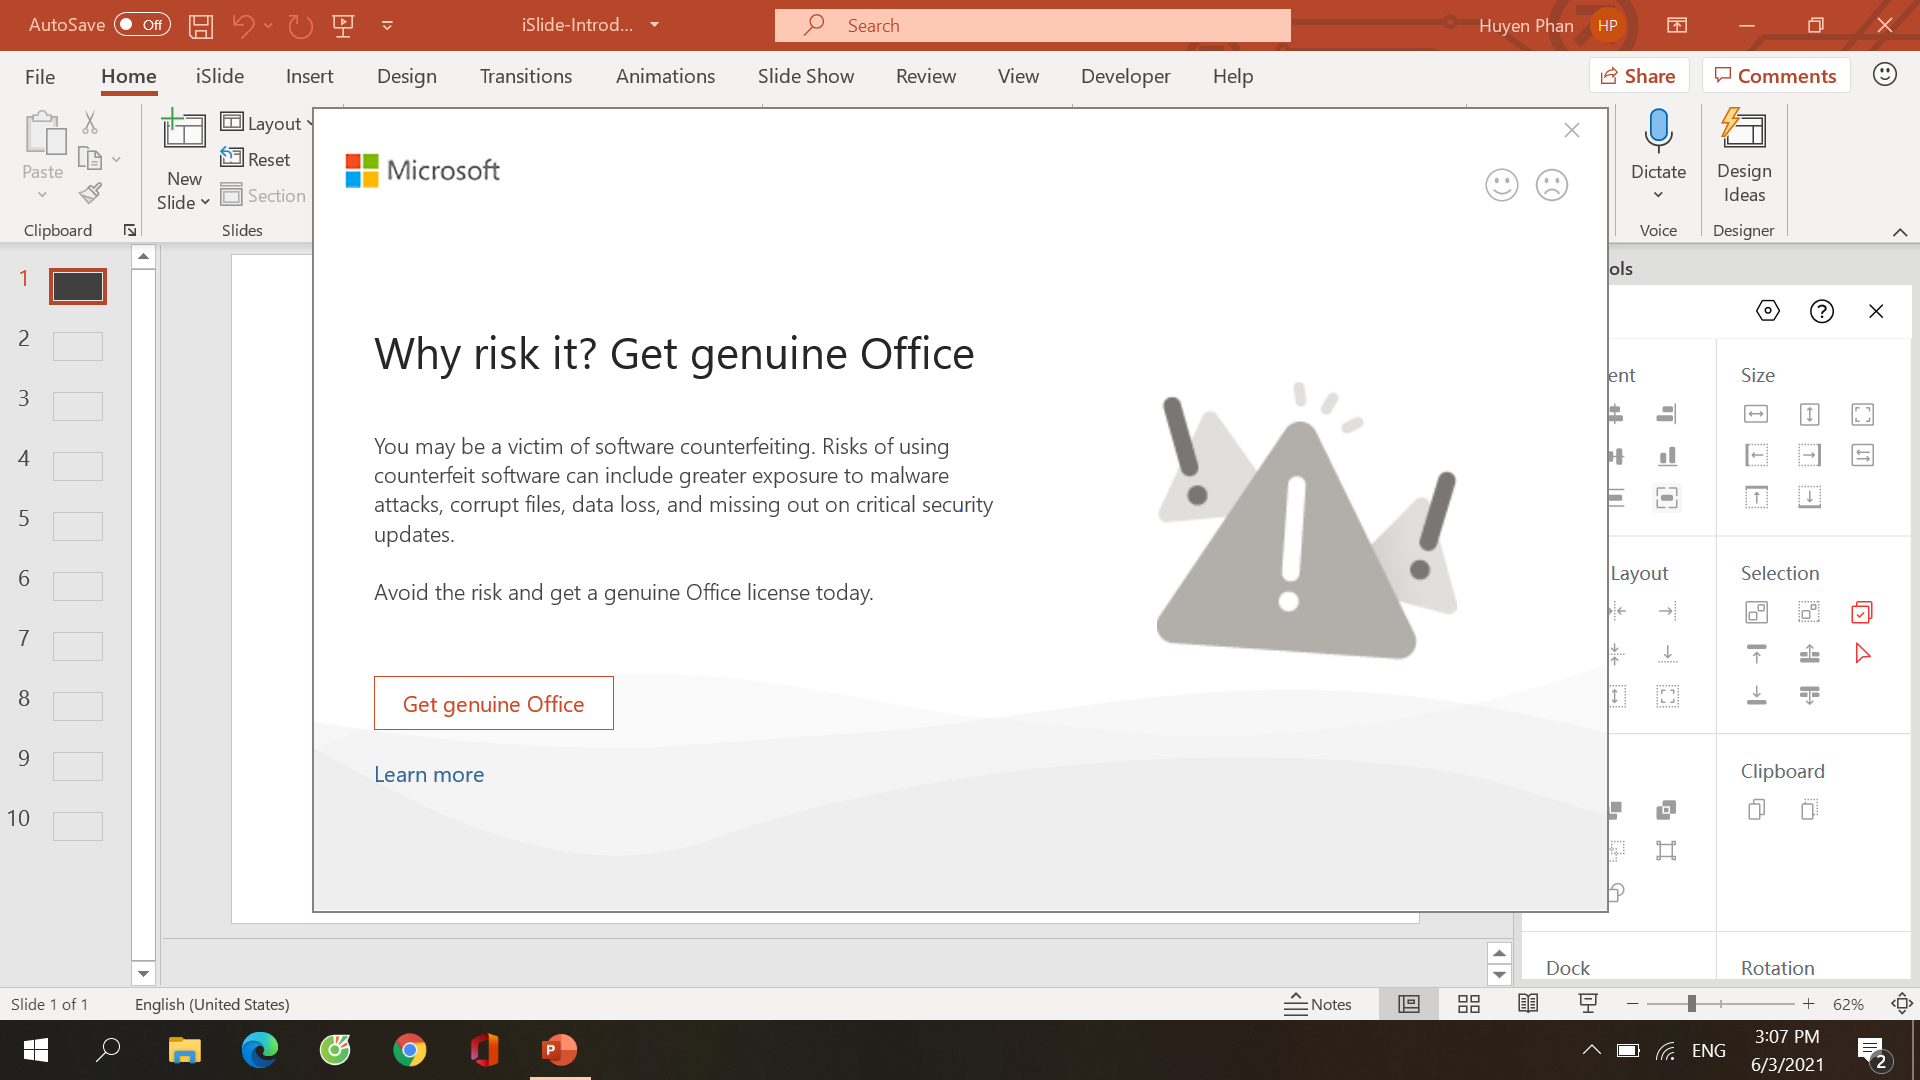Screen dimensions: 1920x1080
Task: Click Same Size icon under Size
Action: [1862, 414]
